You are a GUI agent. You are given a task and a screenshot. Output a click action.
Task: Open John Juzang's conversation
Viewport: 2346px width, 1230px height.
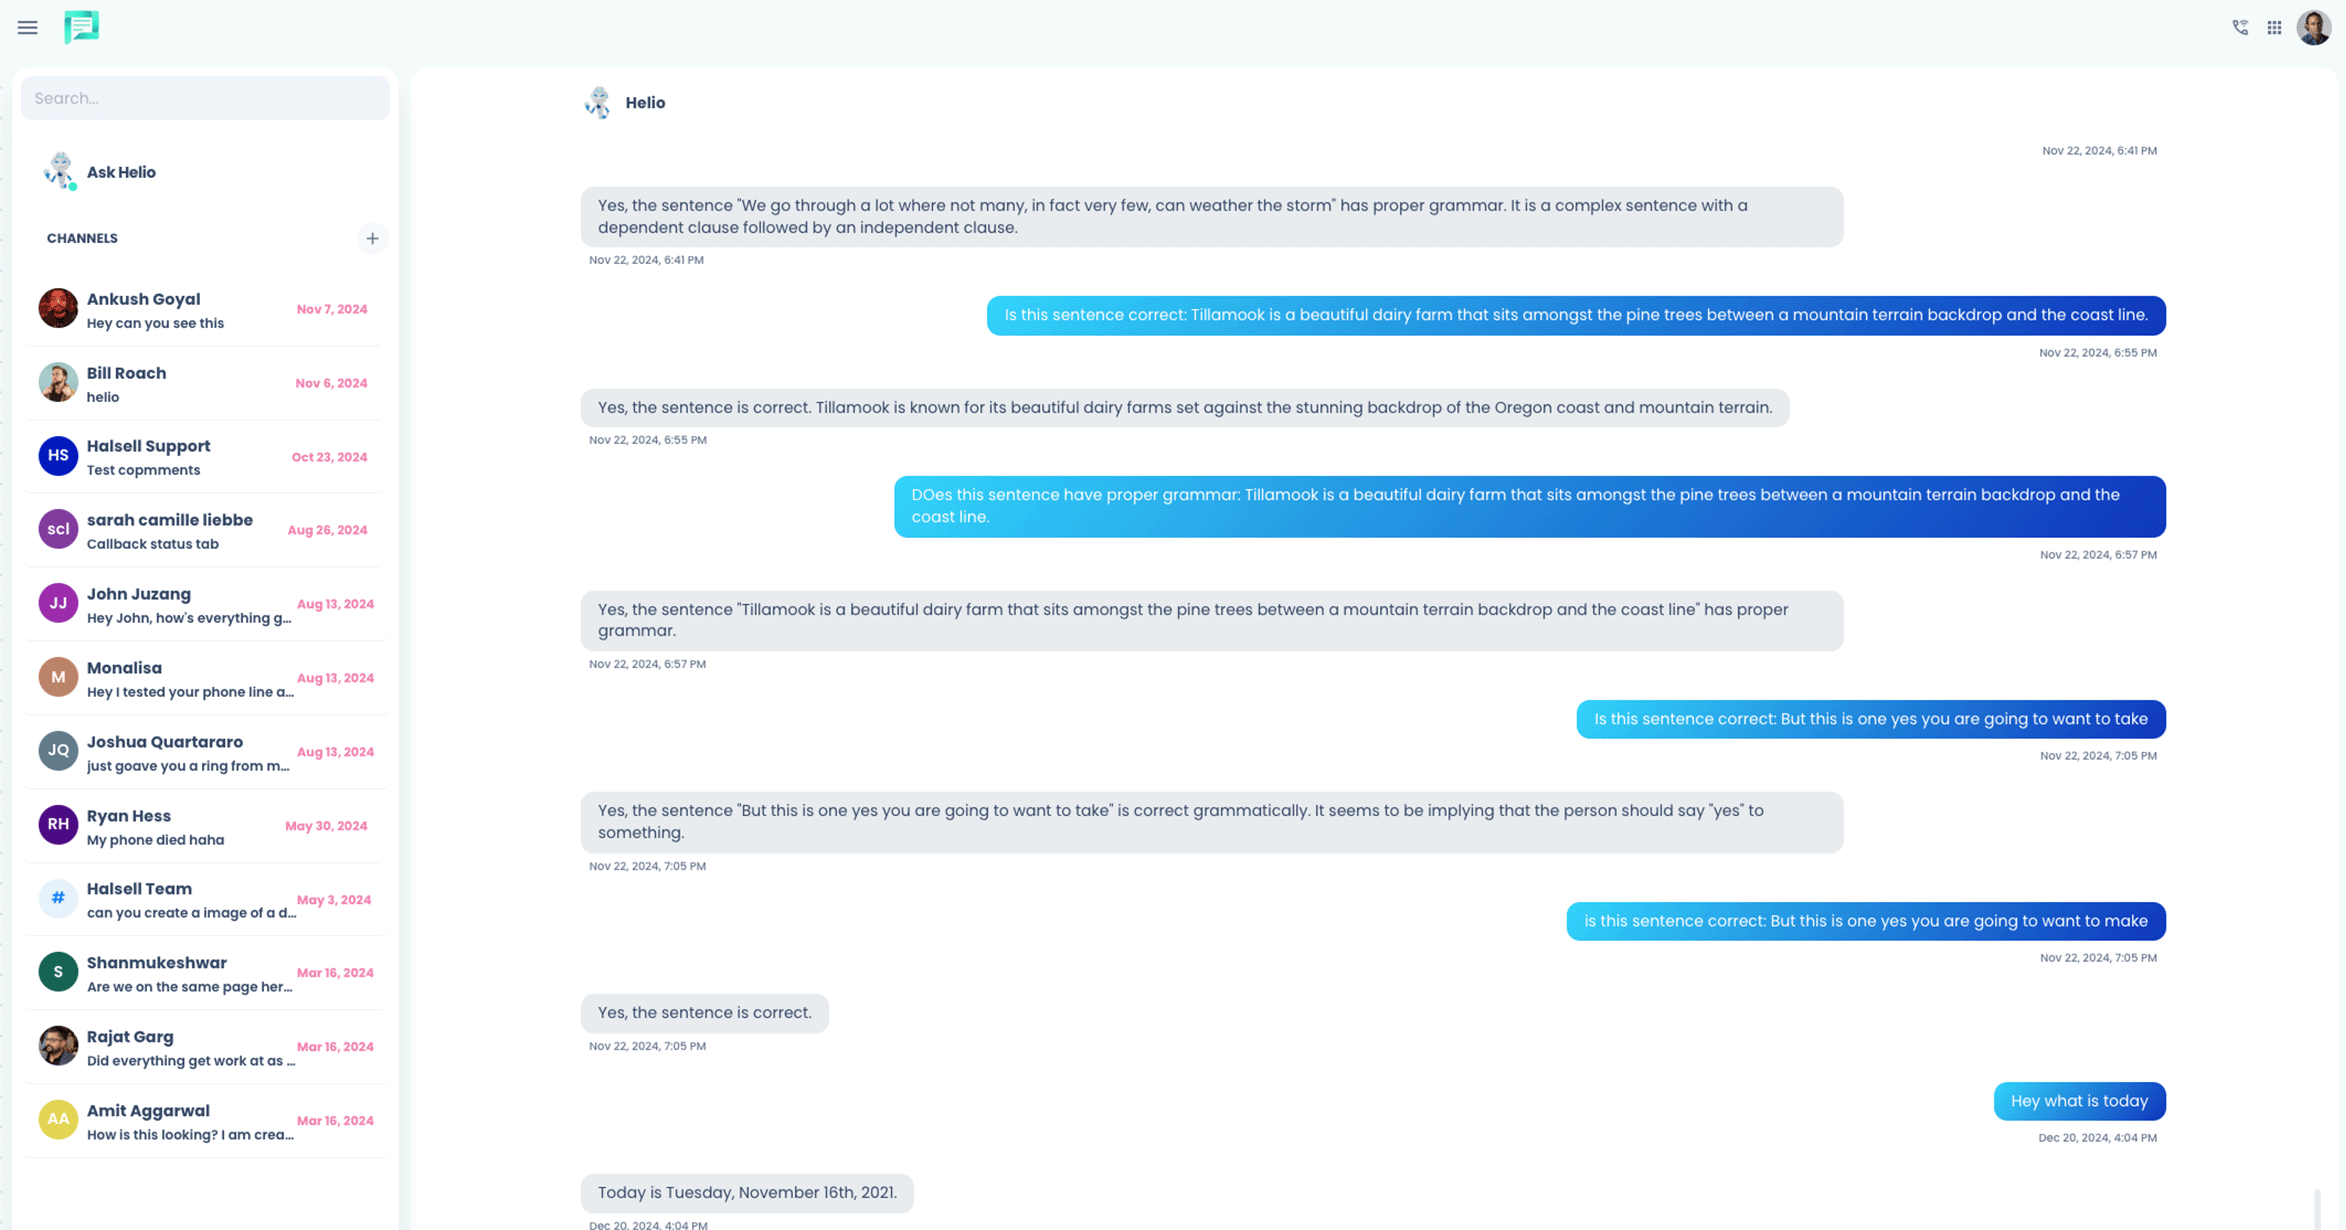[x=205, y=605]
